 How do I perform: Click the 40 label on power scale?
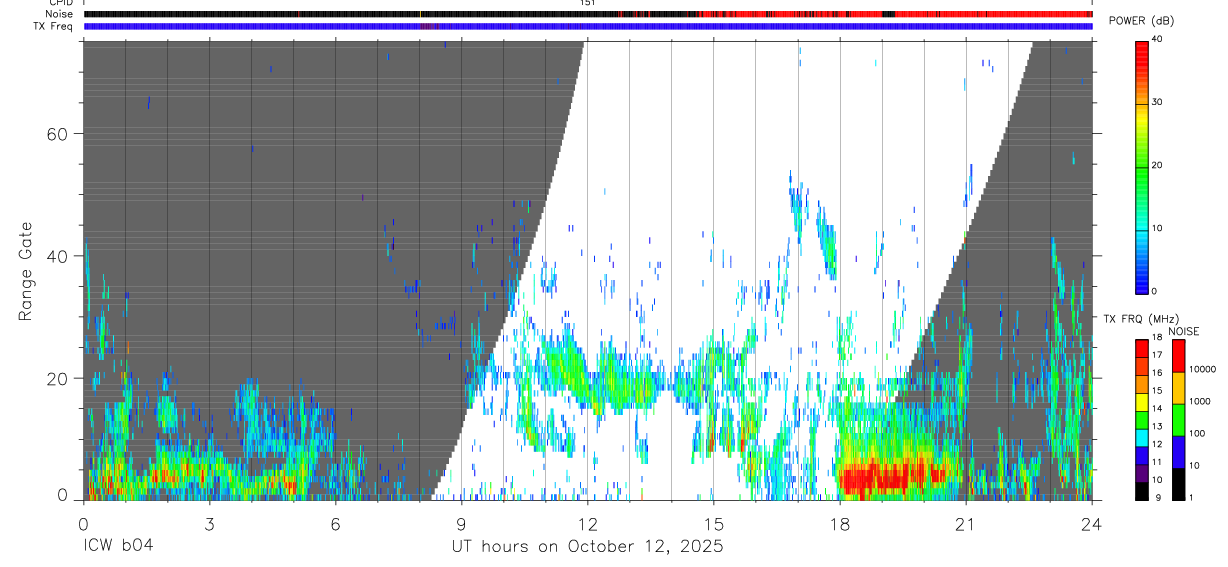[1158, 39]
